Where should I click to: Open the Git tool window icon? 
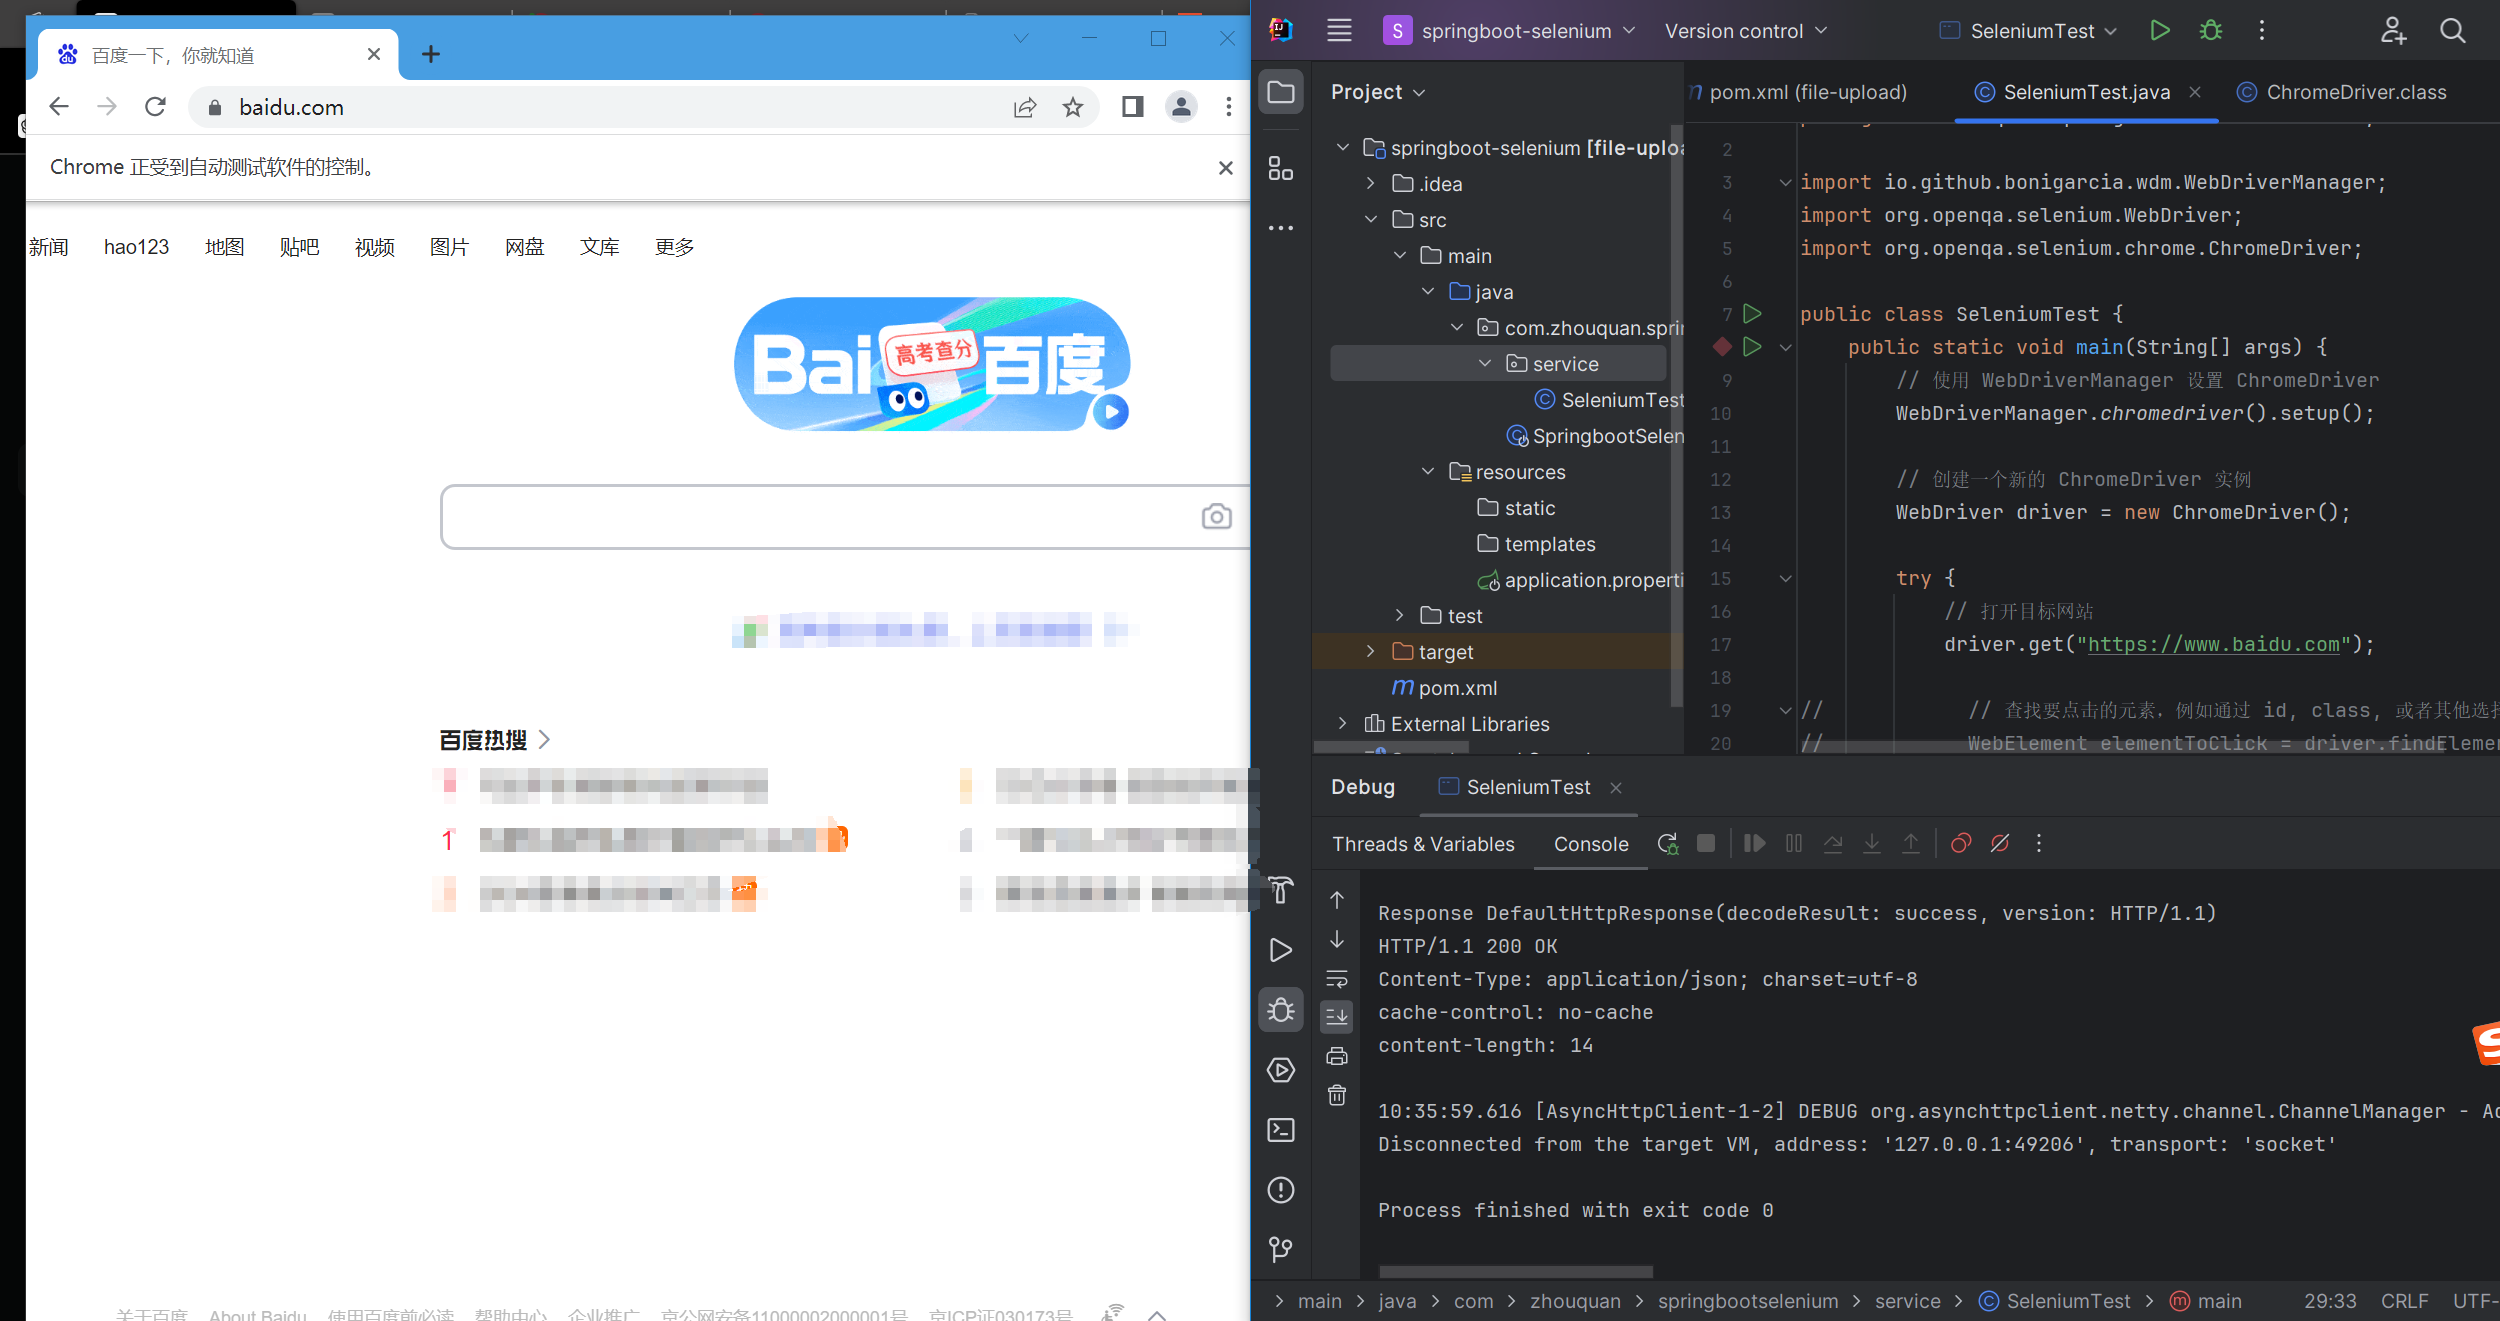tap(1280, 1249)
